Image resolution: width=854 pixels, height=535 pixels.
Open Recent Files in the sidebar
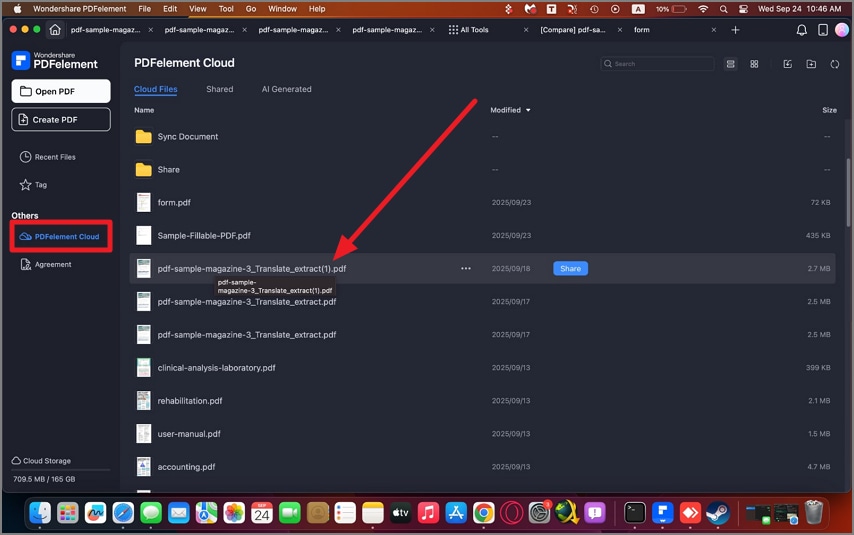[48, 157]
